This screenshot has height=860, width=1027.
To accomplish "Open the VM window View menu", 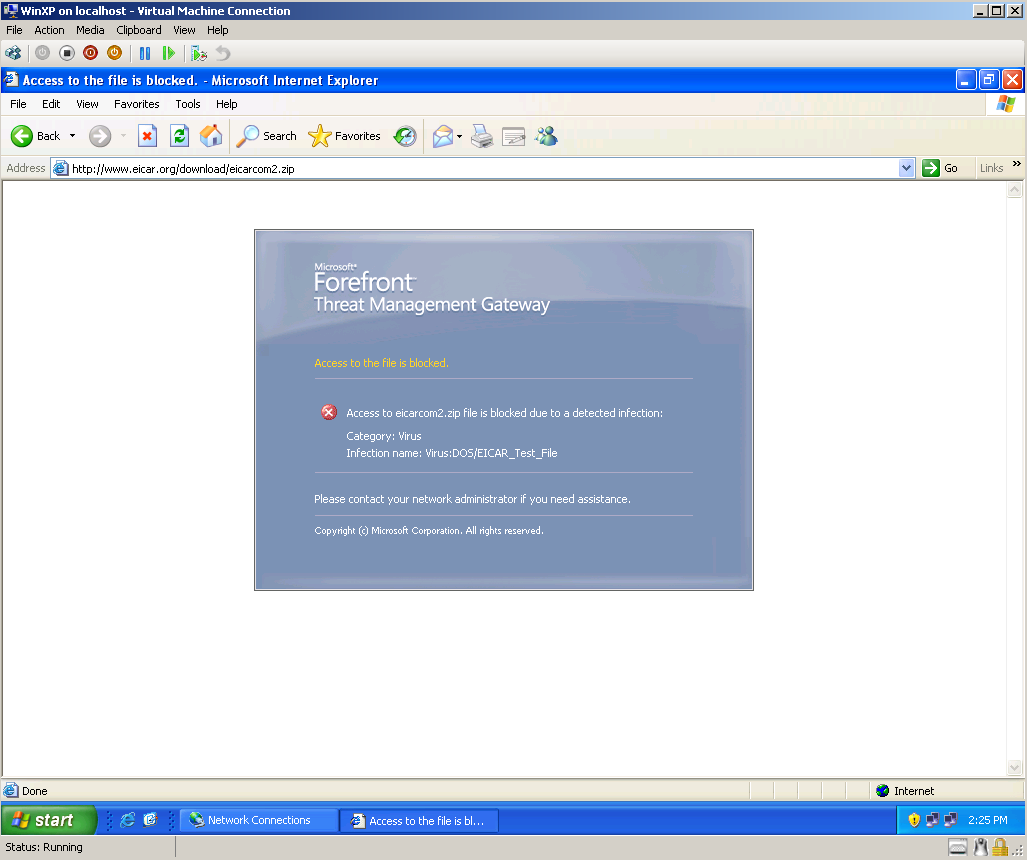I will pyautogui.click(x=184, y=30).
